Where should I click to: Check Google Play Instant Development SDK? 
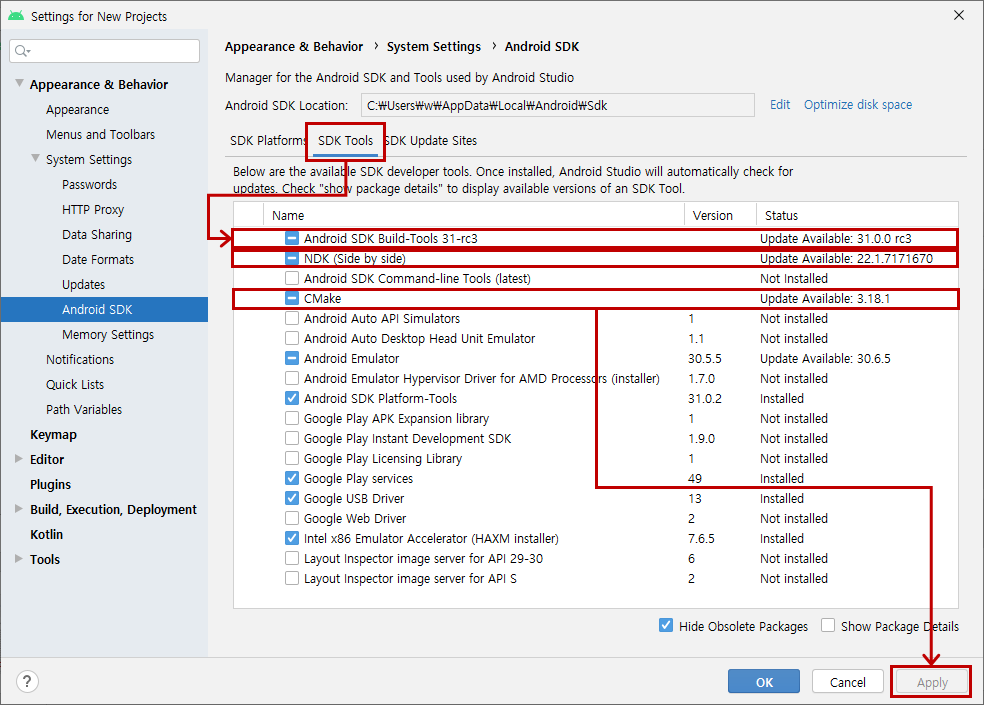point(292,438)
